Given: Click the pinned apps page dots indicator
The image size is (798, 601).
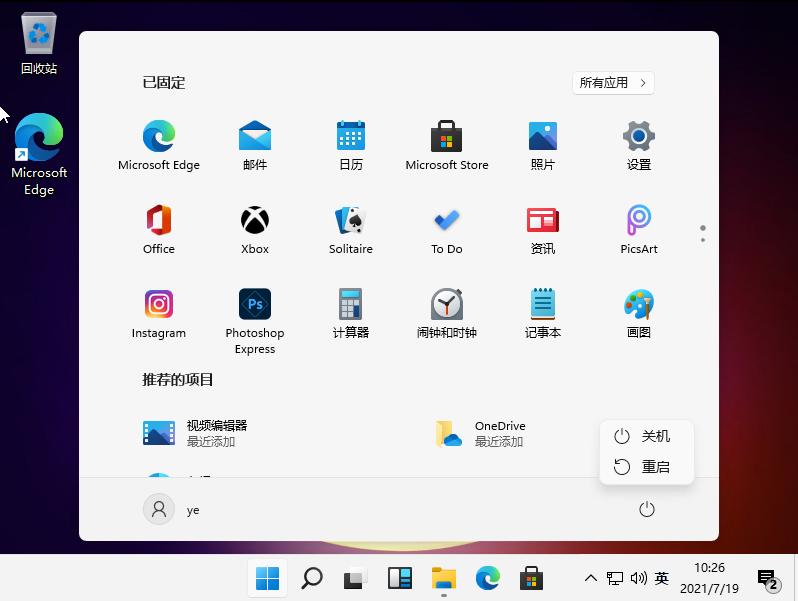Looking at the screenshot, I should point(703,233).
